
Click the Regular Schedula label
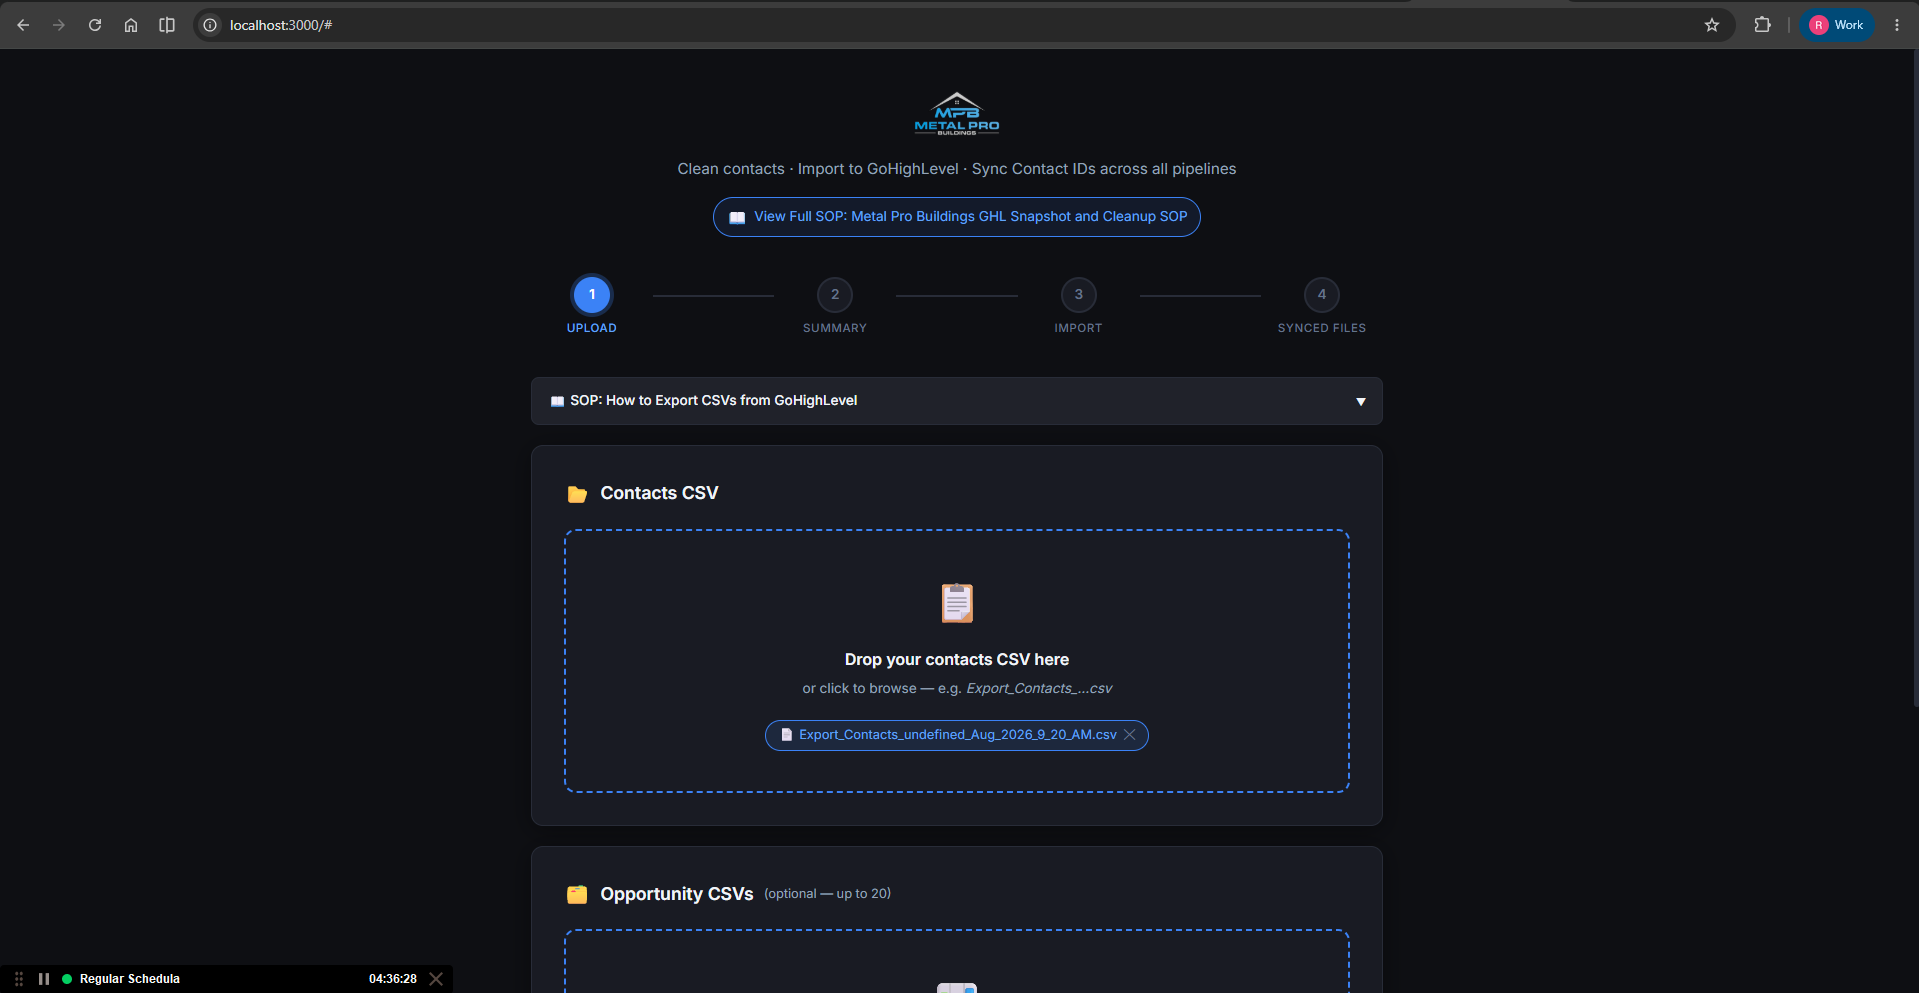130,979
